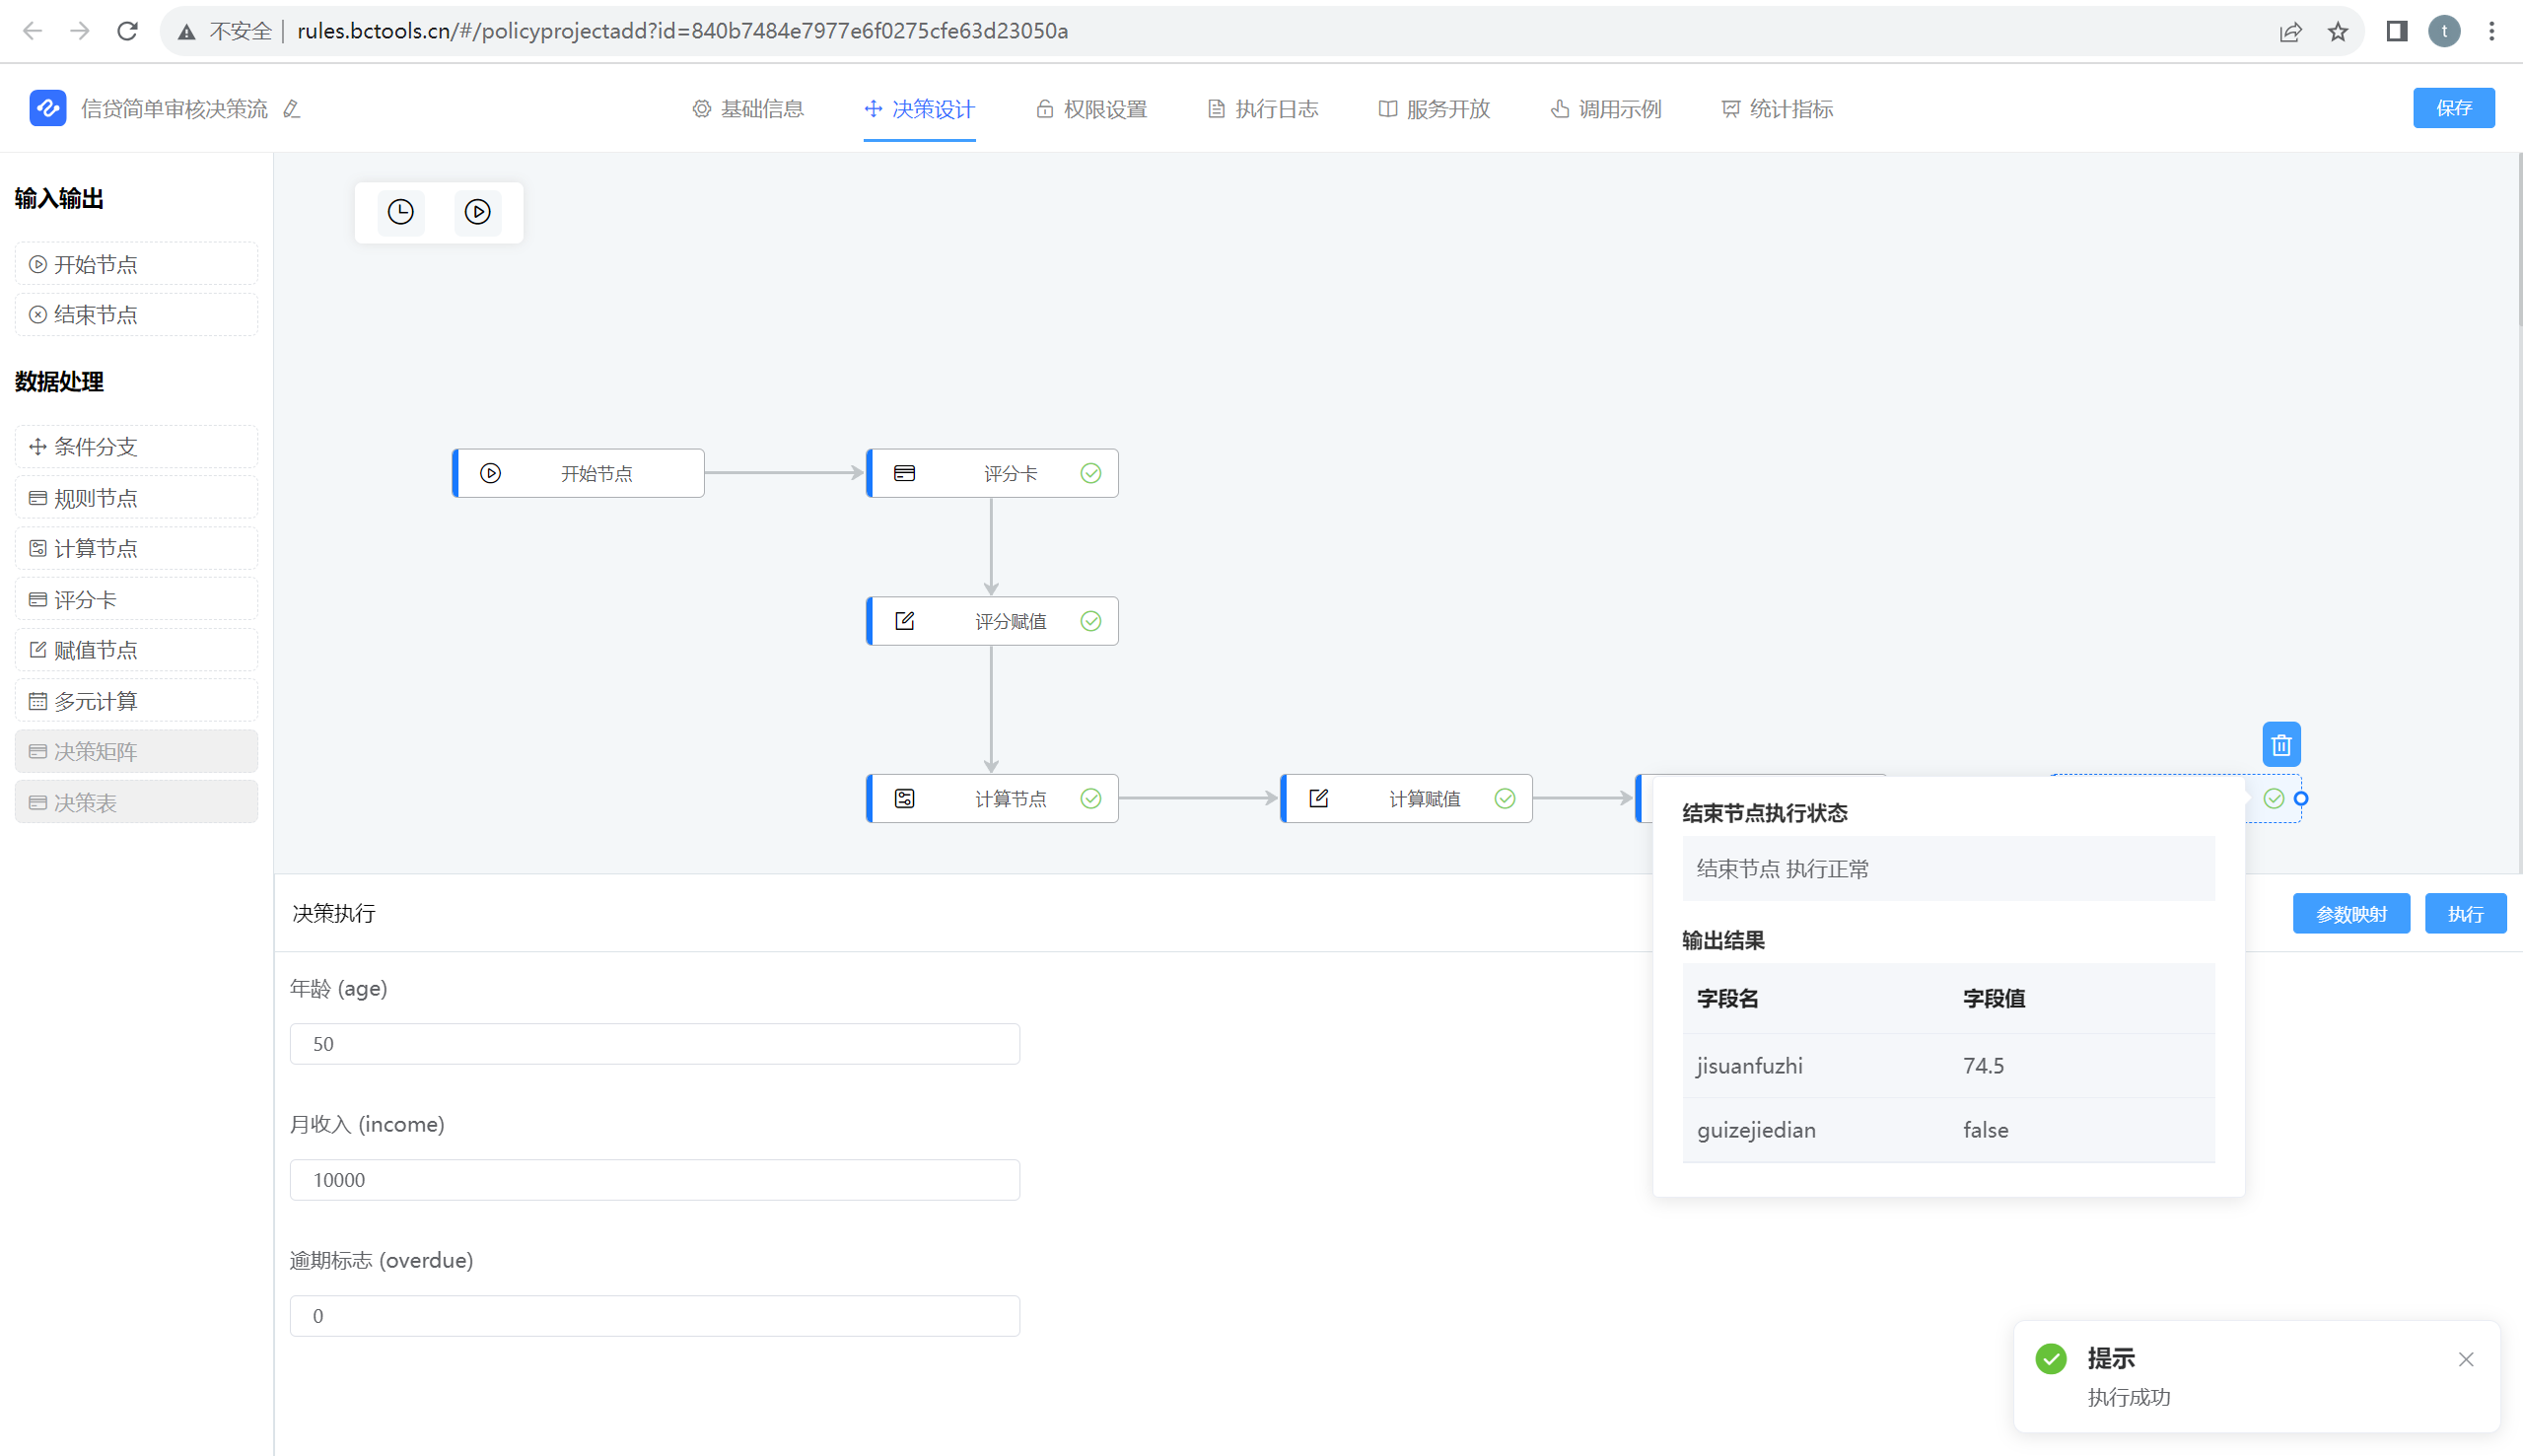
Task: Click guizejiedian field name cell
Action: (1756, 1130)
